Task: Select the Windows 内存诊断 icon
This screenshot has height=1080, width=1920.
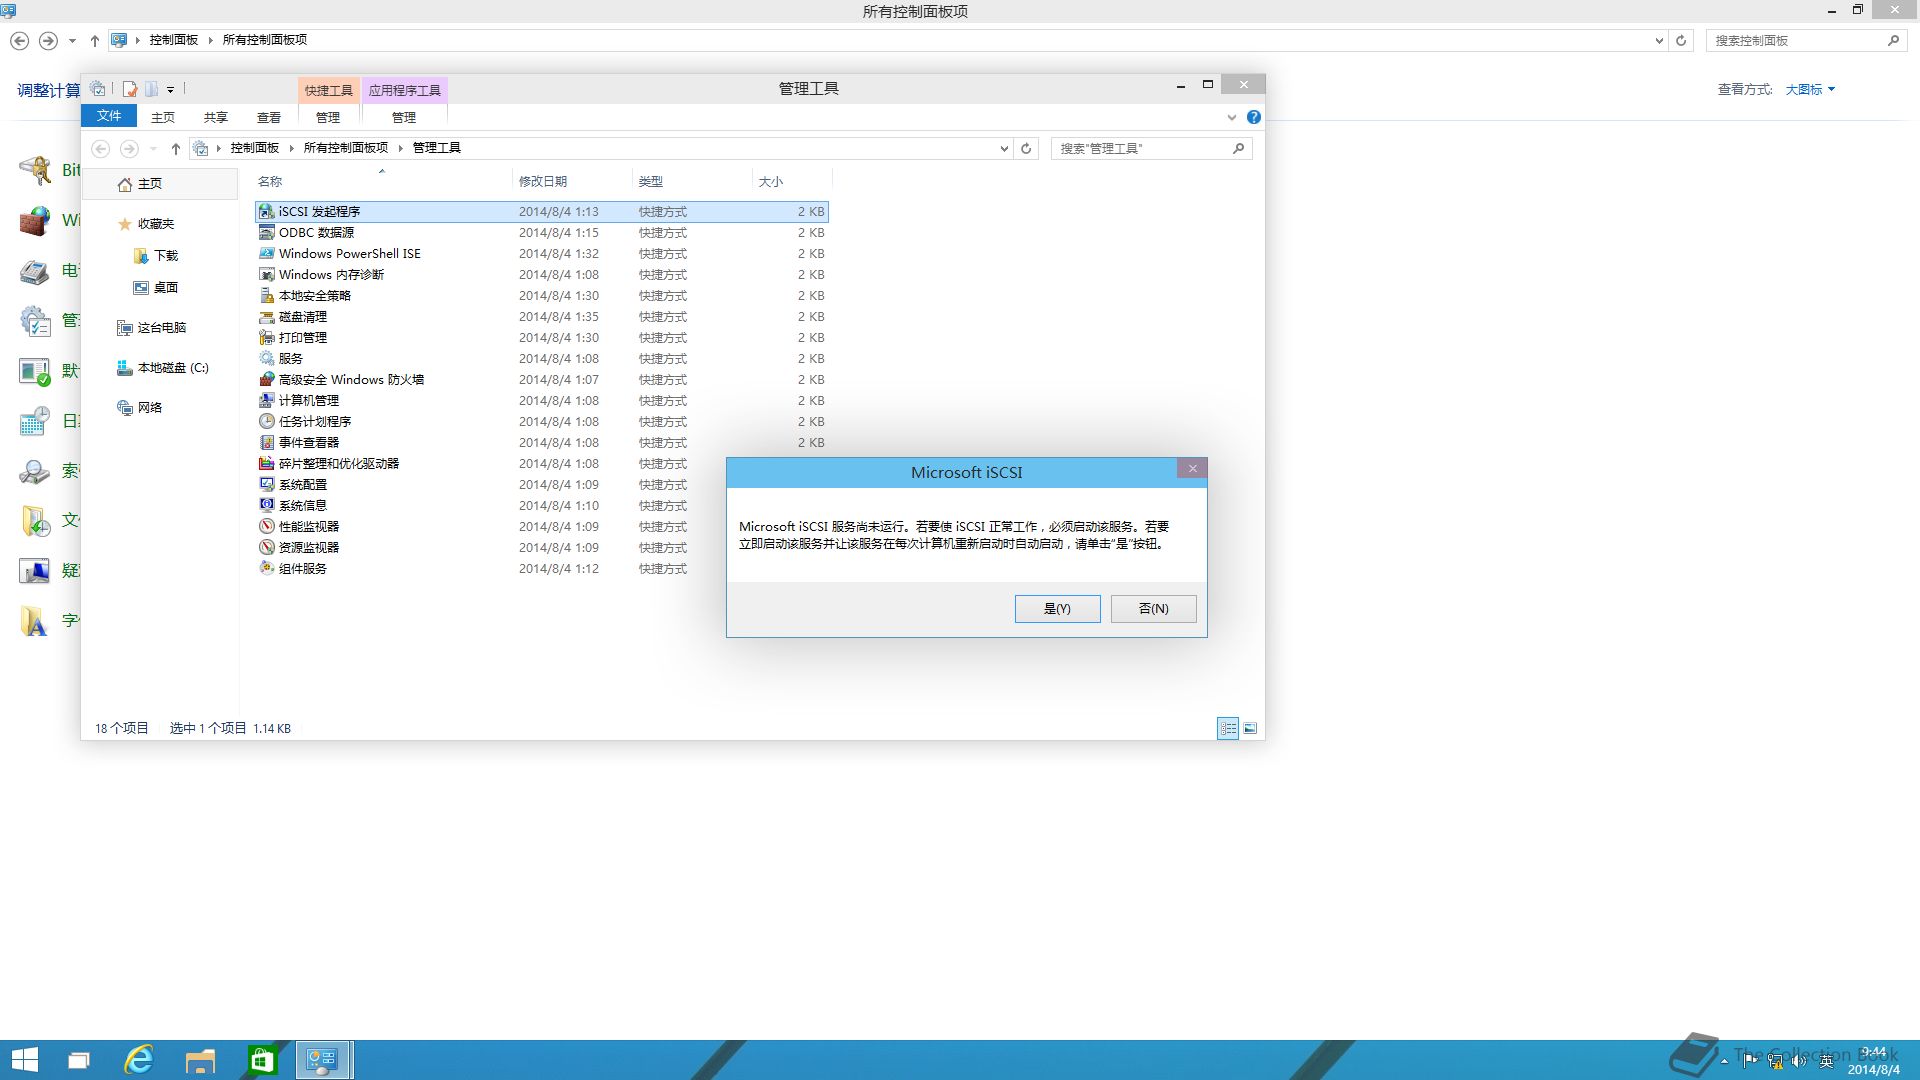Action: click(266, 274)
